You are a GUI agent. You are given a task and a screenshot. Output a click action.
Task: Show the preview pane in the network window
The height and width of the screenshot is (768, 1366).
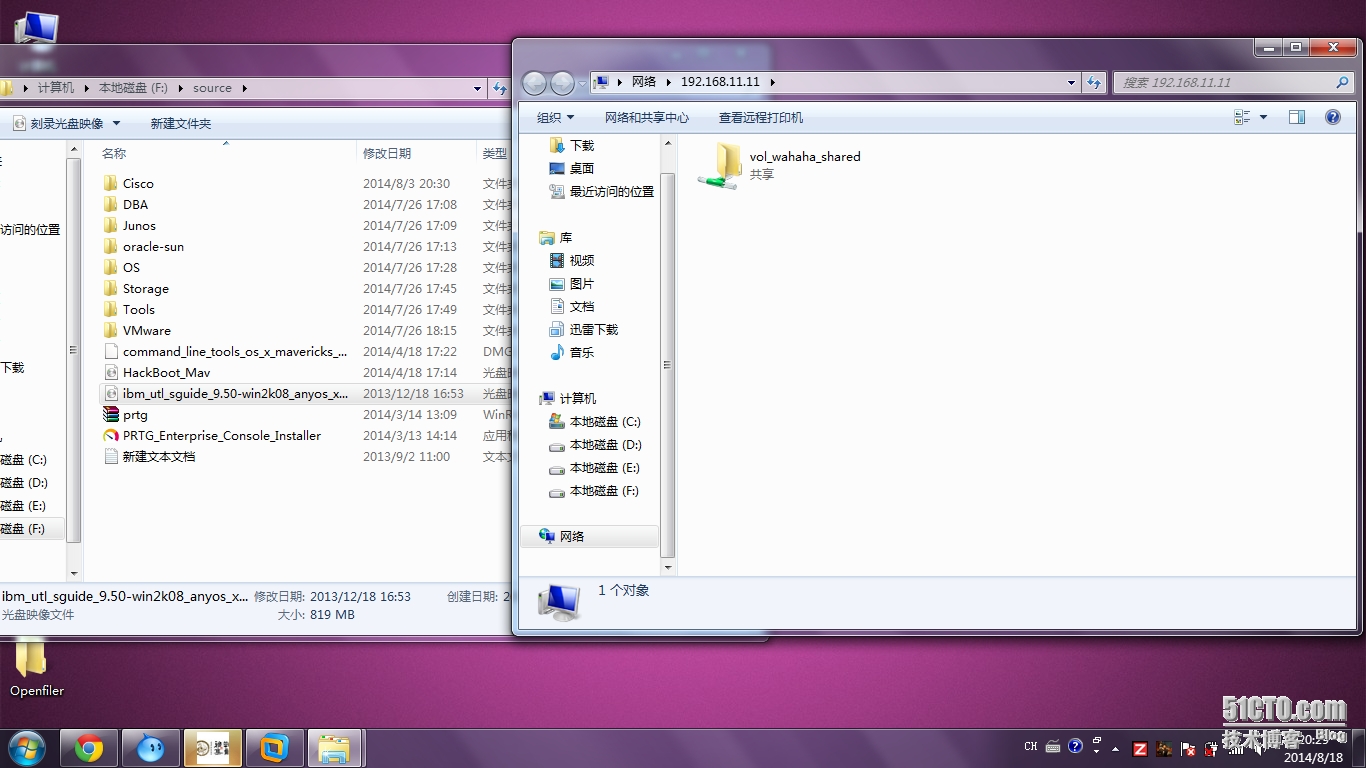click(1297, 117)
